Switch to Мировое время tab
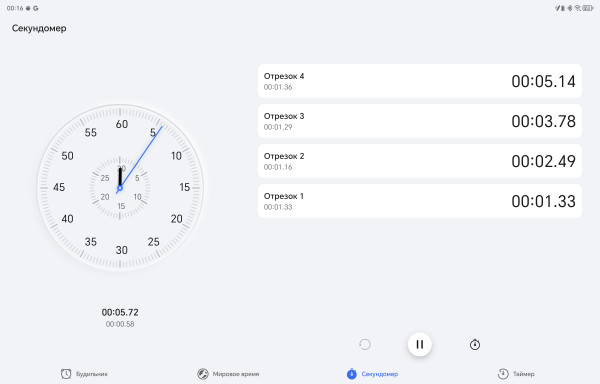 click(228, 374)
